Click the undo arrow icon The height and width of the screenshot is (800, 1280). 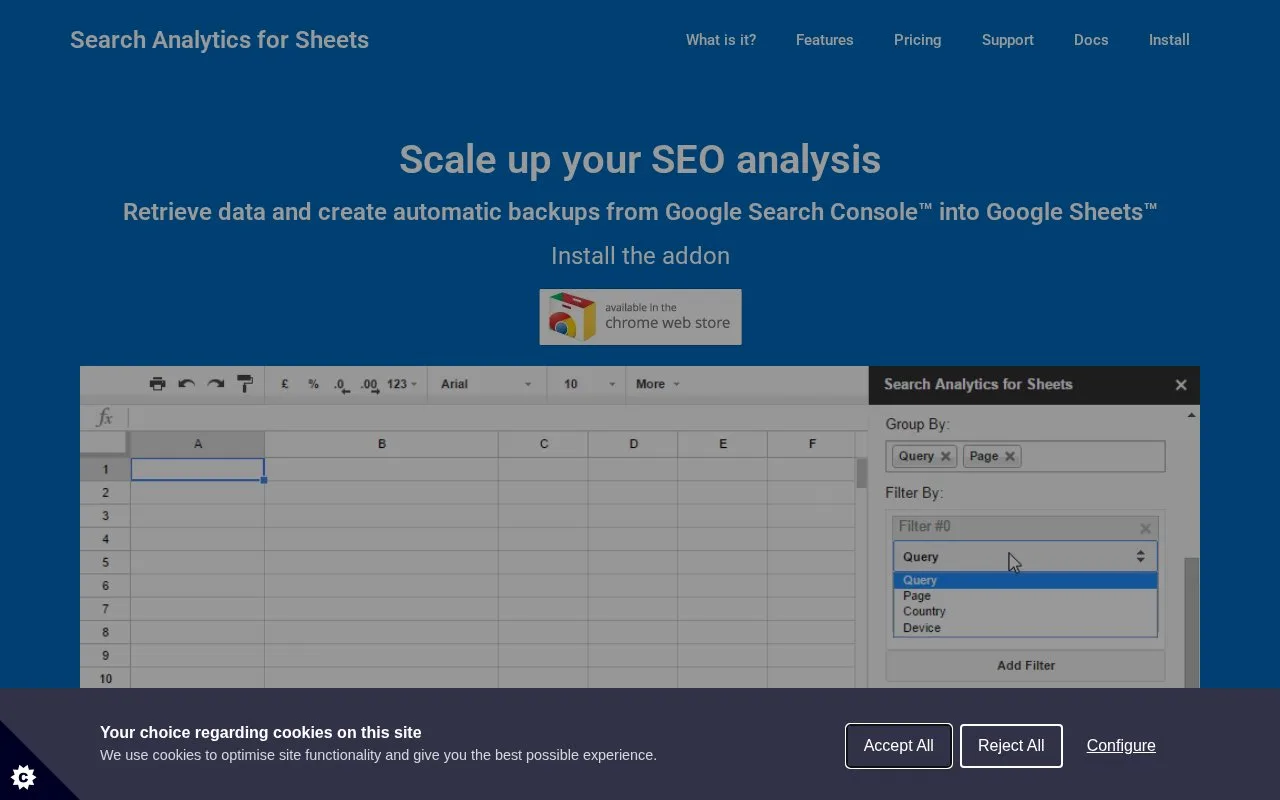pos(186,384)
